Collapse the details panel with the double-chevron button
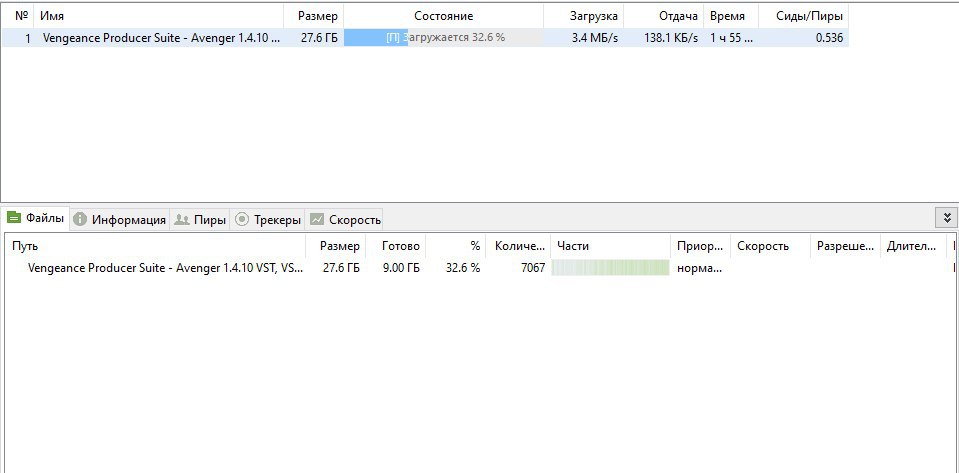Screen dimensions: 959x473 pos(947,218)
